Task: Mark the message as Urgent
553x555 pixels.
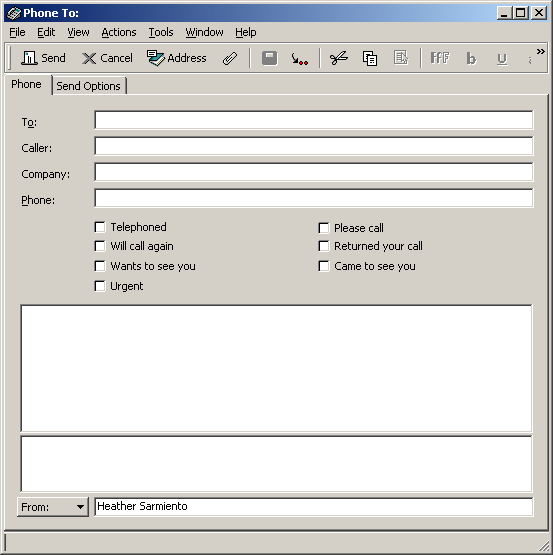Action: coord(100,286)
